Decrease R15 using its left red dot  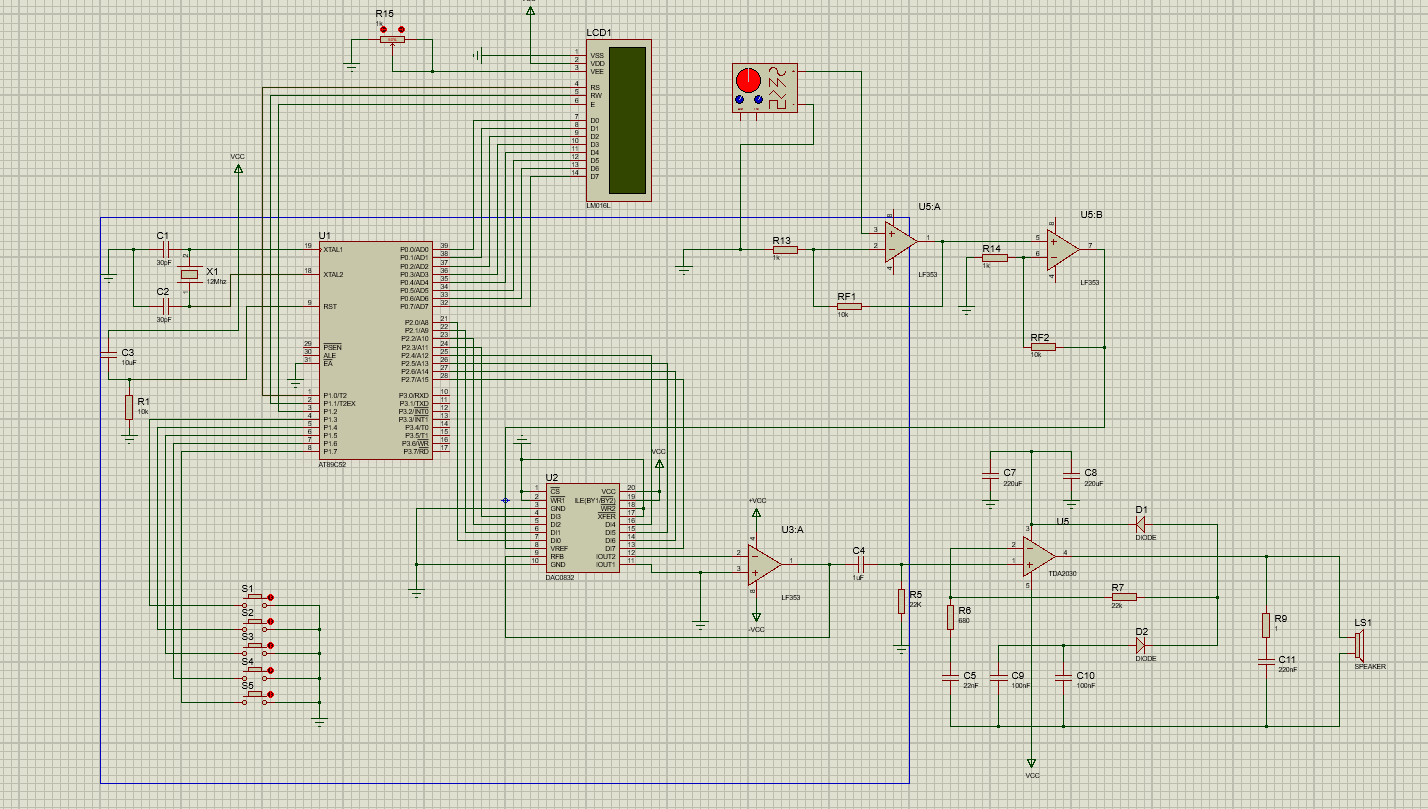click(x=384, y=30)
